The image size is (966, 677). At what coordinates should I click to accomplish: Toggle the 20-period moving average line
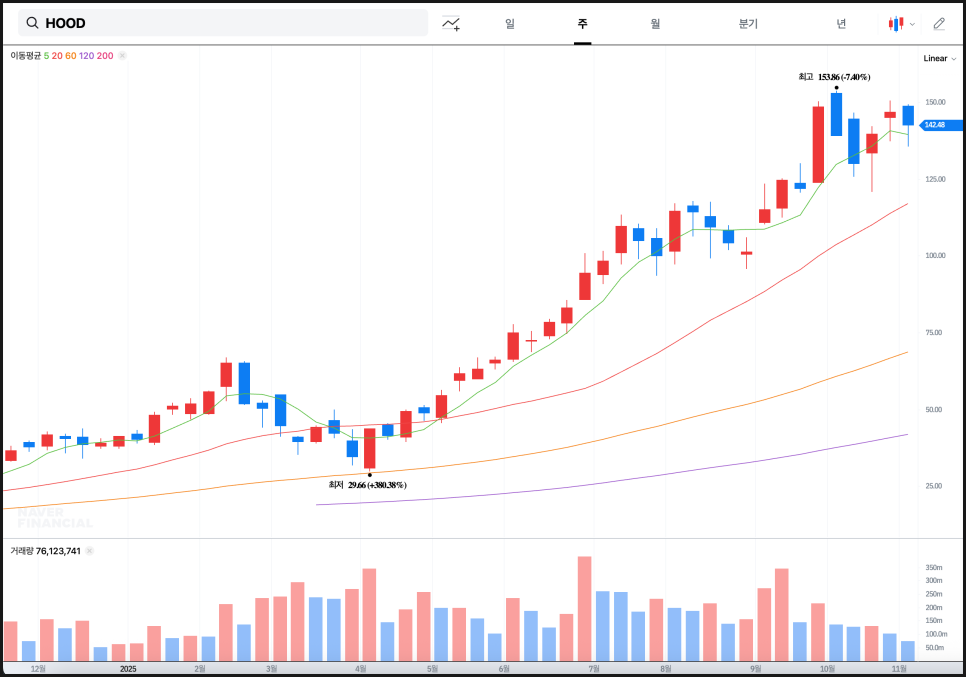[x=57, y=56]
